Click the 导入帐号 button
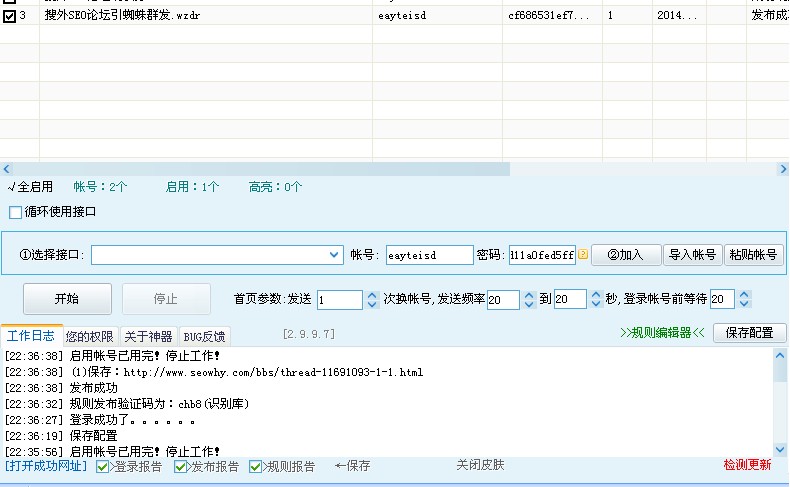This screenshot has width=790, height=487. (x=692, y=255)
